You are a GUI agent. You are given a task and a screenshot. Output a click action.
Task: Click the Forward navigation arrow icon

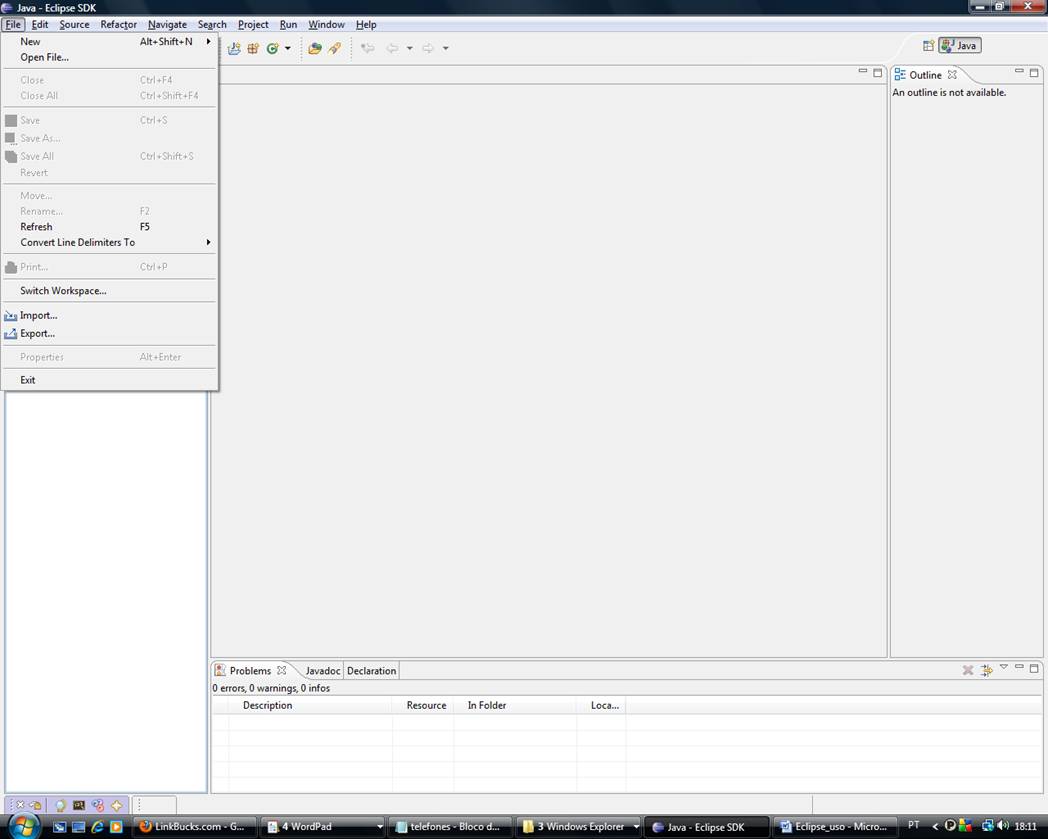pyautogui.click(x=428, y=48)
